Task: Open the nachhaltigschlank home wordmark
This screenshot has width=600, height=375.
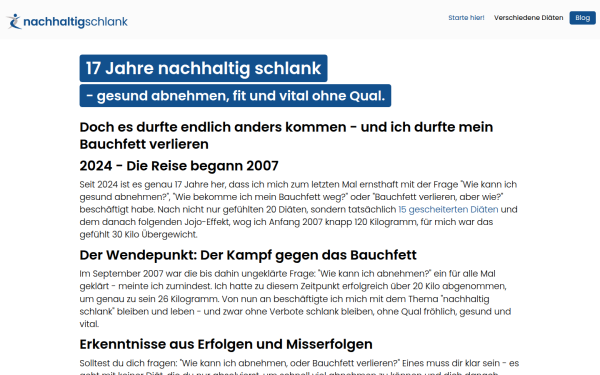Action: tap(75, 22)
